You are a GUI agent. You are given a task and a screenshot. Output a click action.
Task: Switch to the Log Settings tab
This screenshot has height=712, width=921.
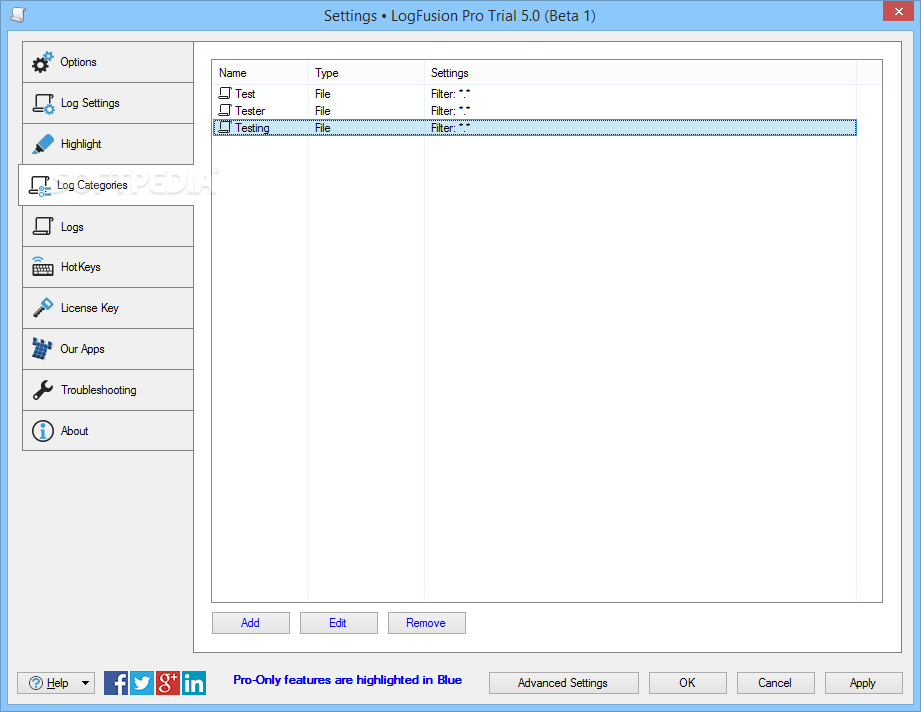(108, 103)
